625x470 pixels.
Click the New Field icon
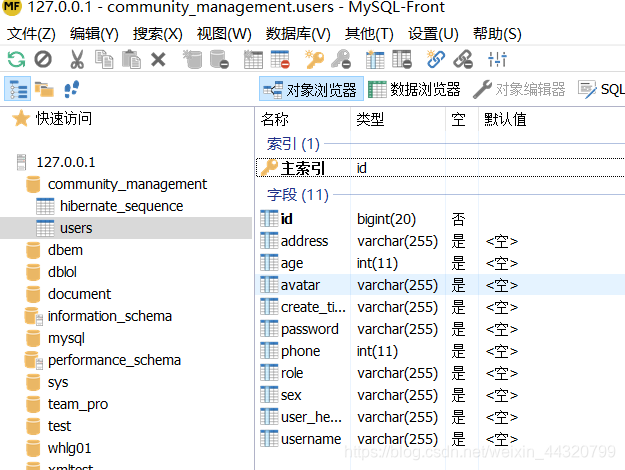click(x=375, y=60)
